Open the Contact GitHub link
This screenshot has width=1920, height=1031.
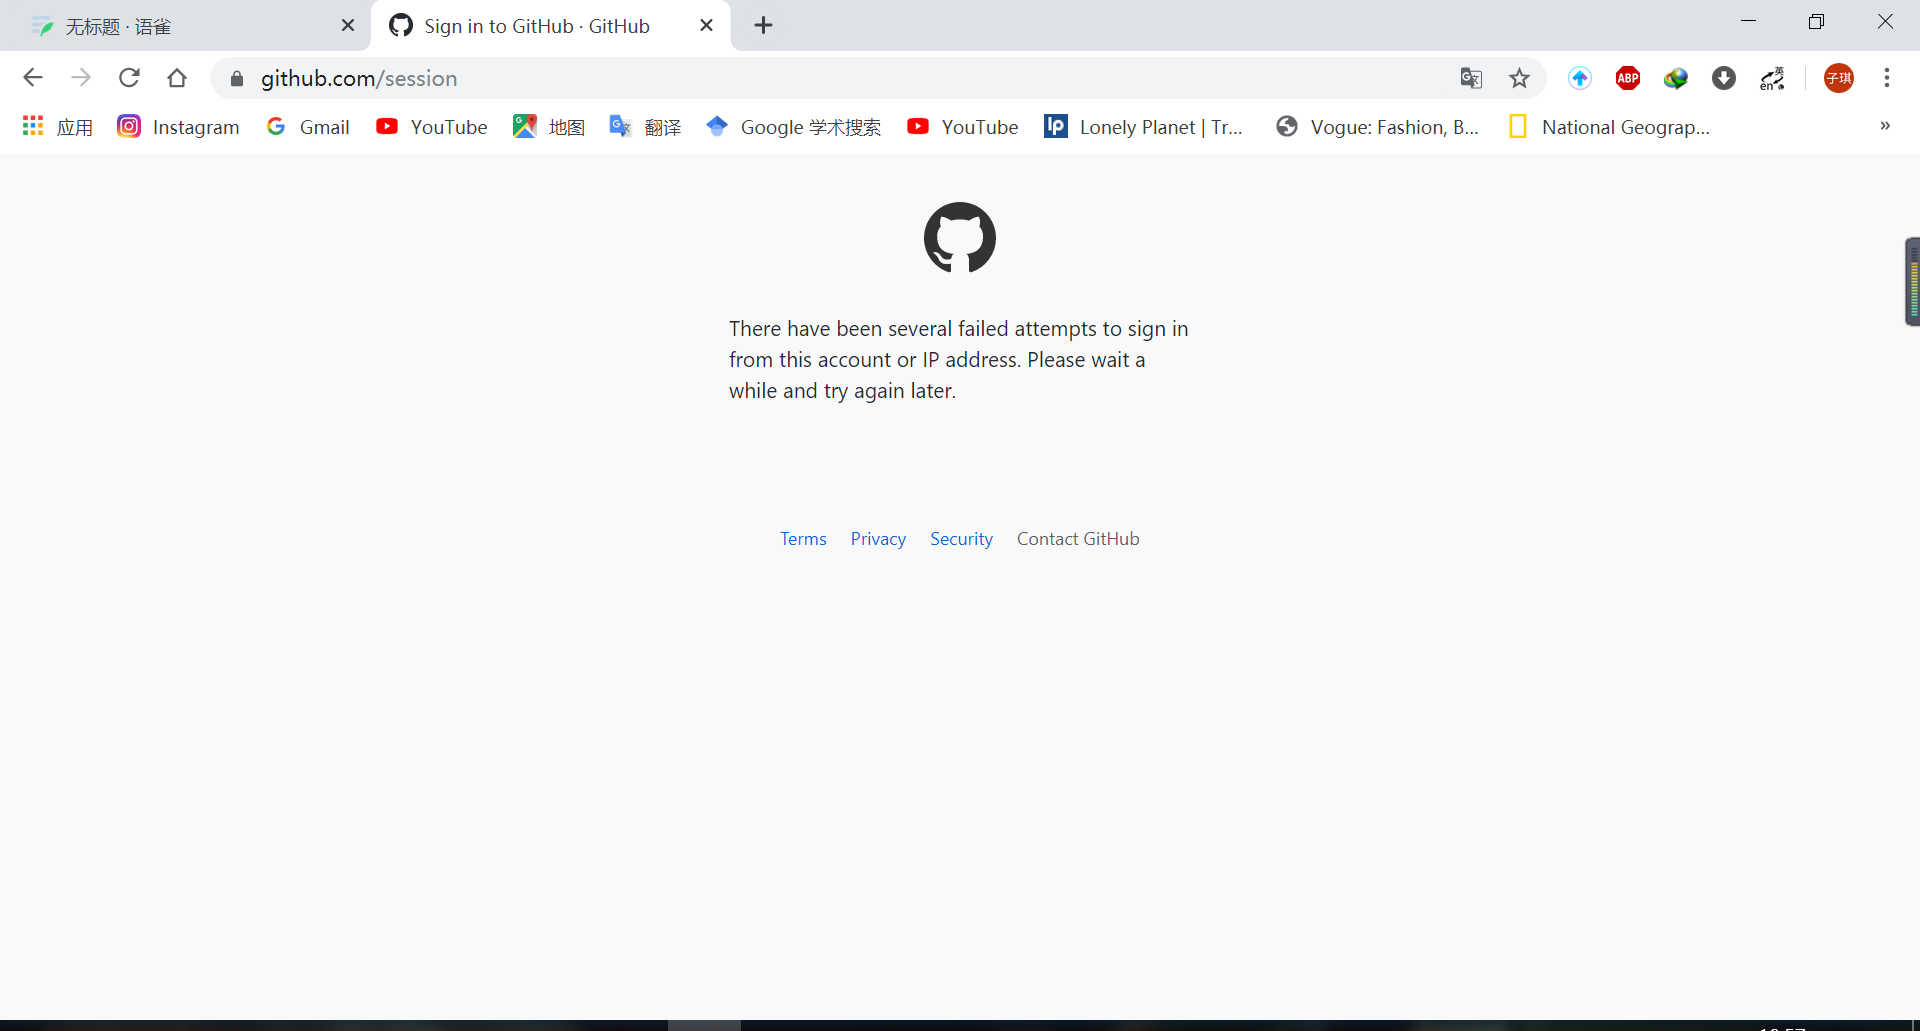coord(1078,539)
